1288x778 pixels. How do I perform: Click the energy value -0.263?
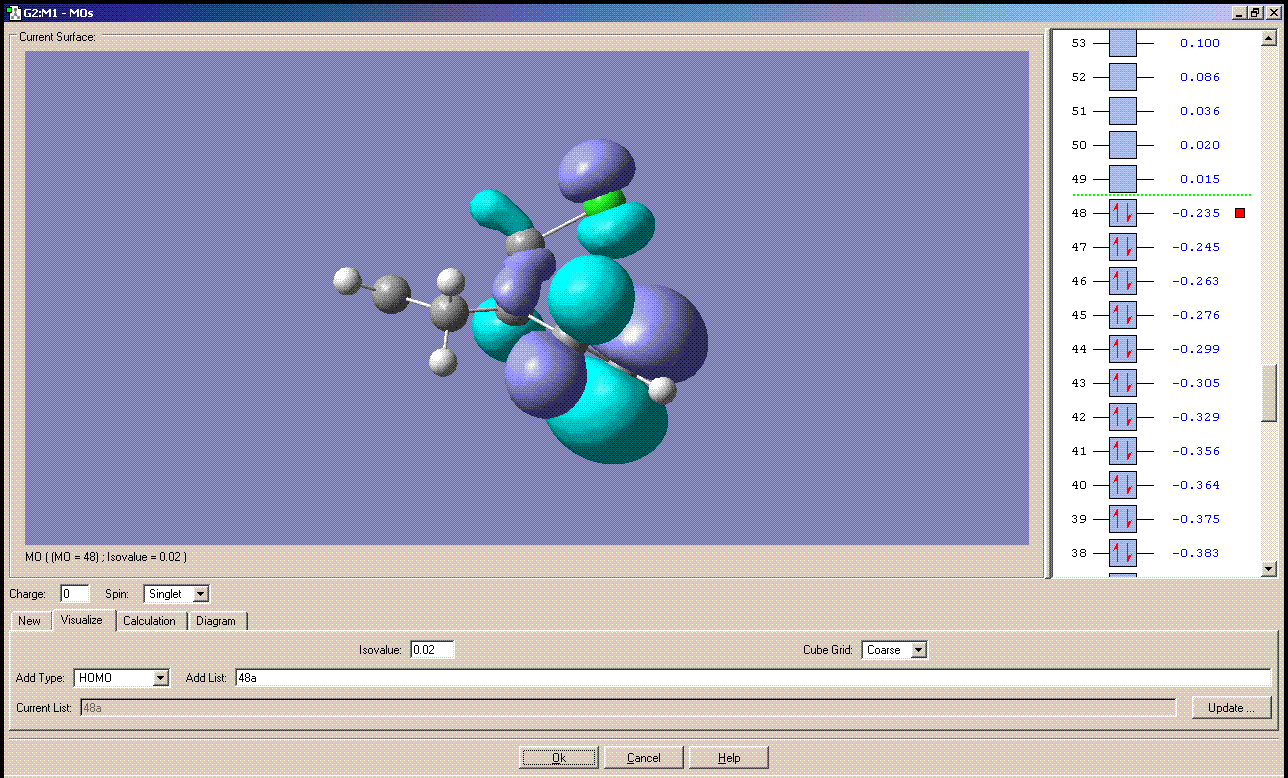click(1196, 281)
